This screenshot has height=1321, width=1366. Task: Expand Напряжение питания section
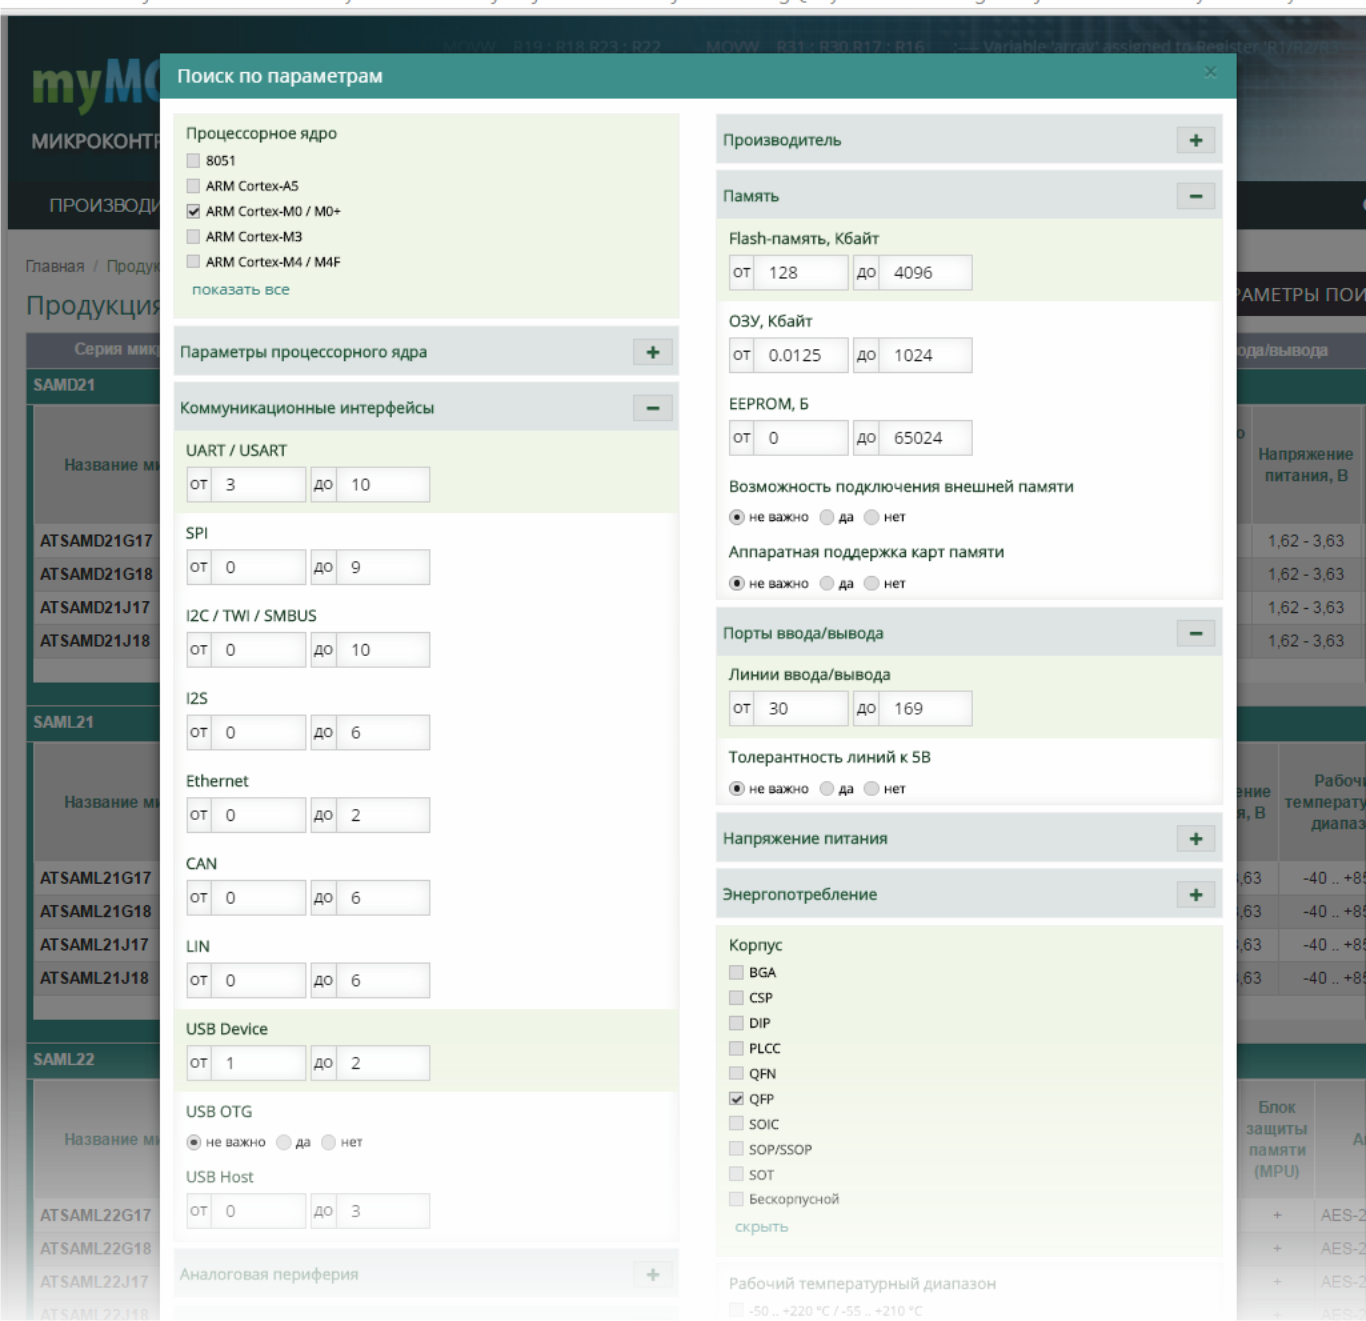tap(1195, 839)
